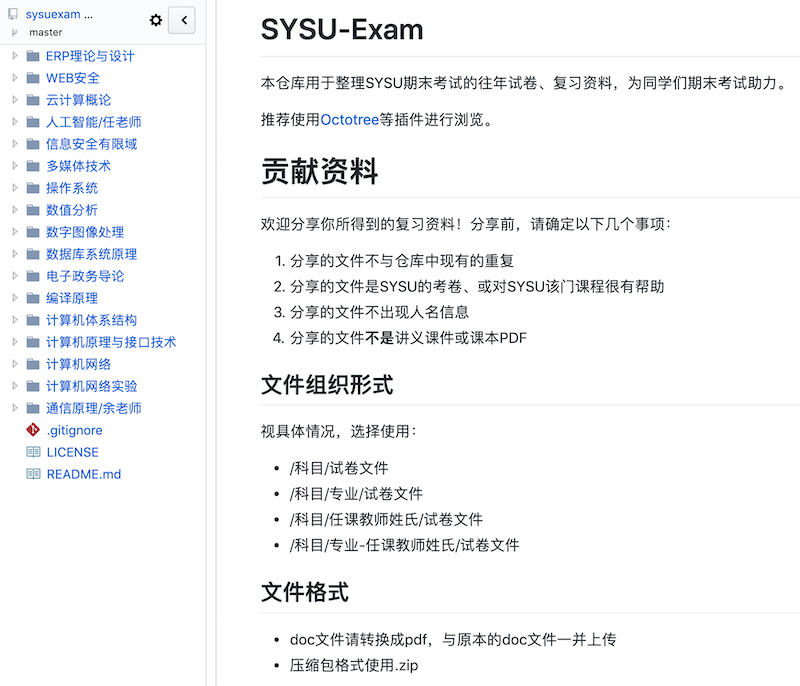Open Octotree settings gear icon
The width and height of the screenshot is (800, 686).
[x=155, y=20]
